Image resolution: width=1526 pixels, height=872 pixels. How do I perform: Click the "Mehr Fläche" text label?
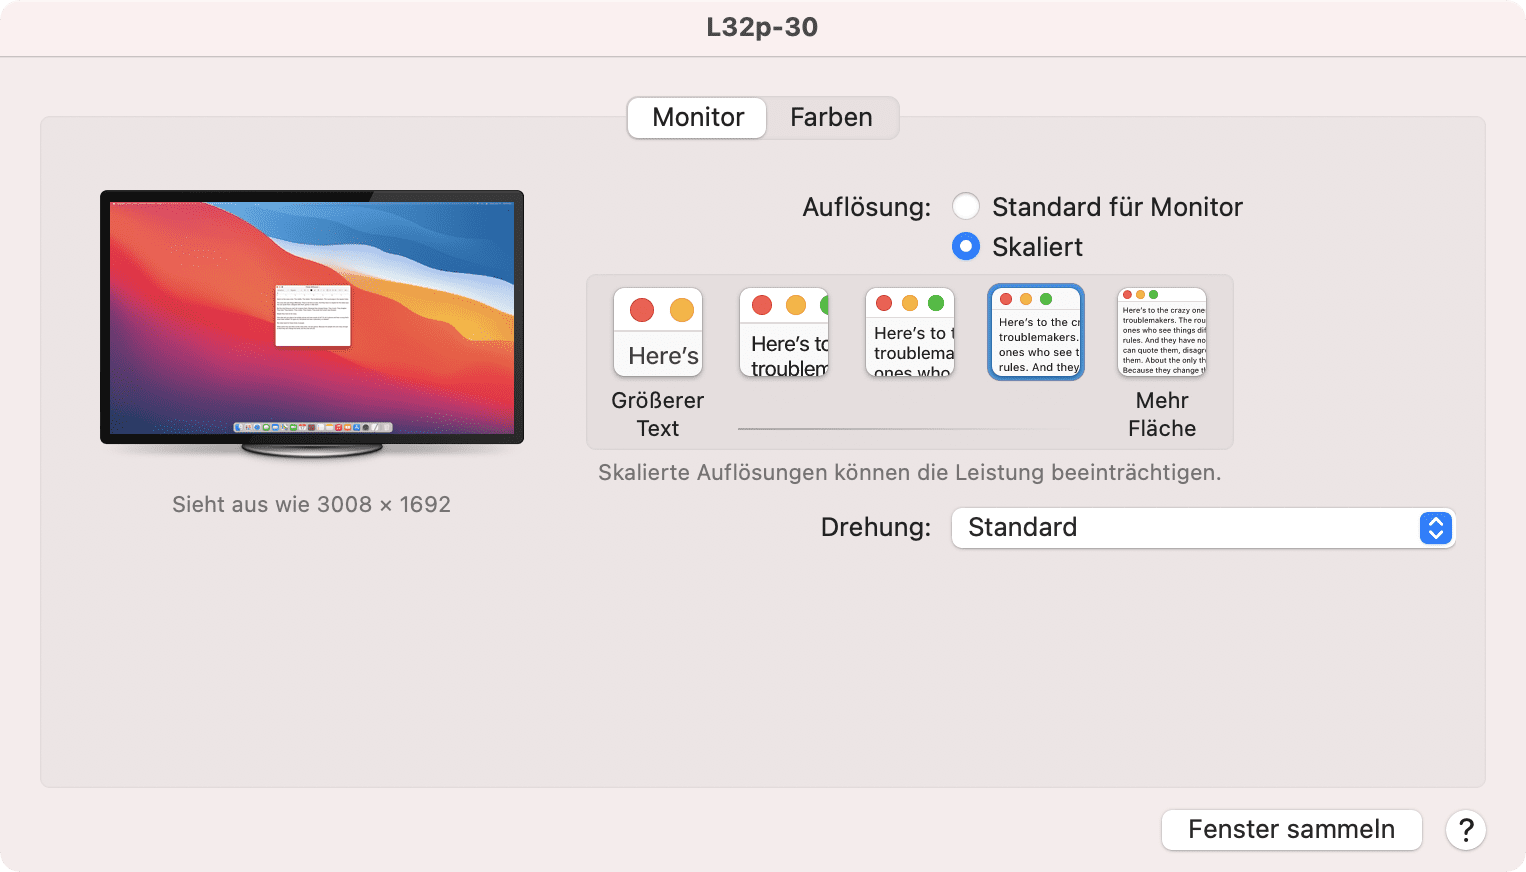[x=1162, y=414]
